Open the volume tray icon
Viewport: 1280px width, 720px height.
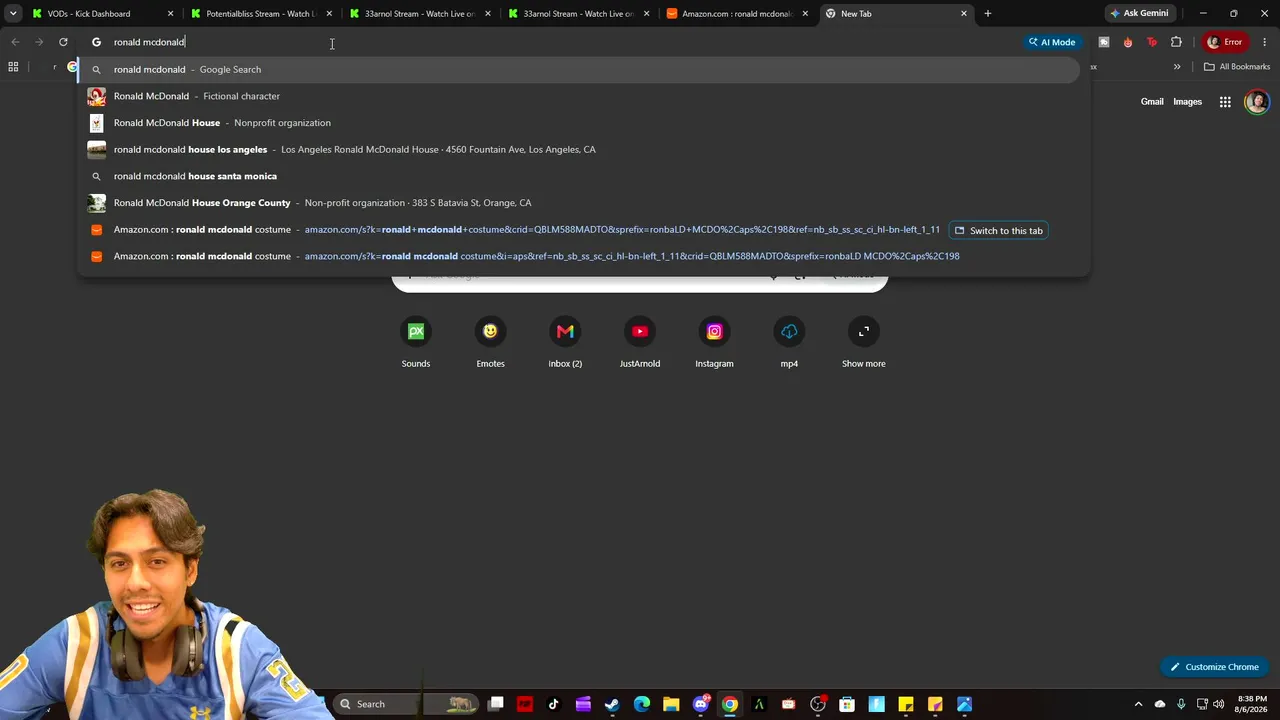point(1218,704)
